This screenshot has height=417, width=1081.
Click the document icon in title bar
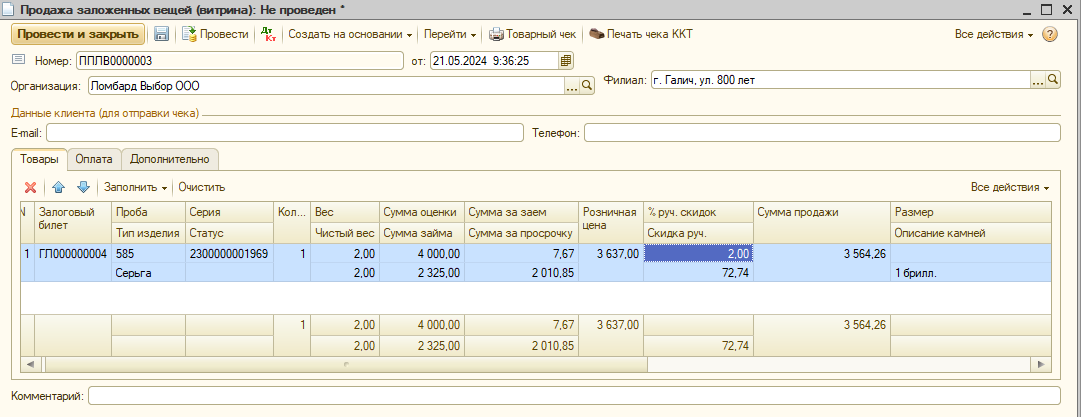[10, 9]
